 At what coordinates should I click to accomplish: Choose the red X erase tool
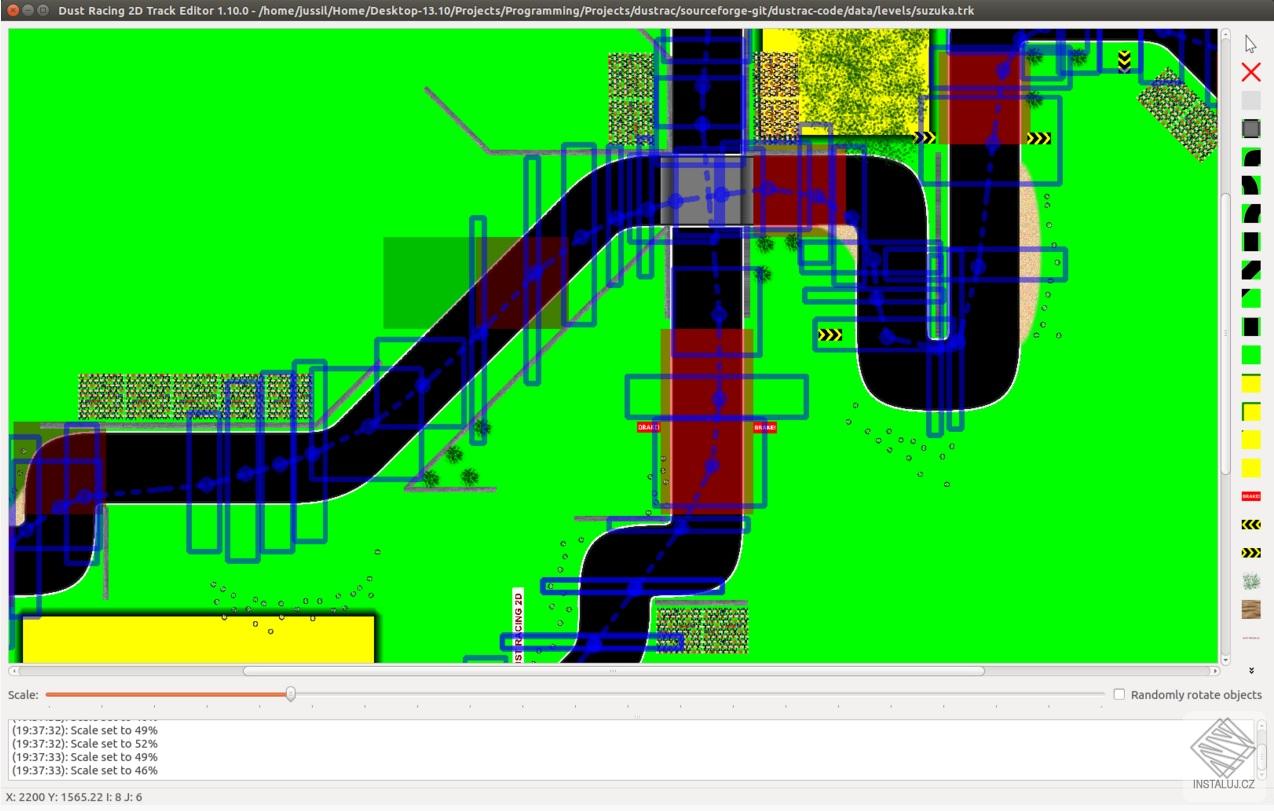pos(1250,72)
